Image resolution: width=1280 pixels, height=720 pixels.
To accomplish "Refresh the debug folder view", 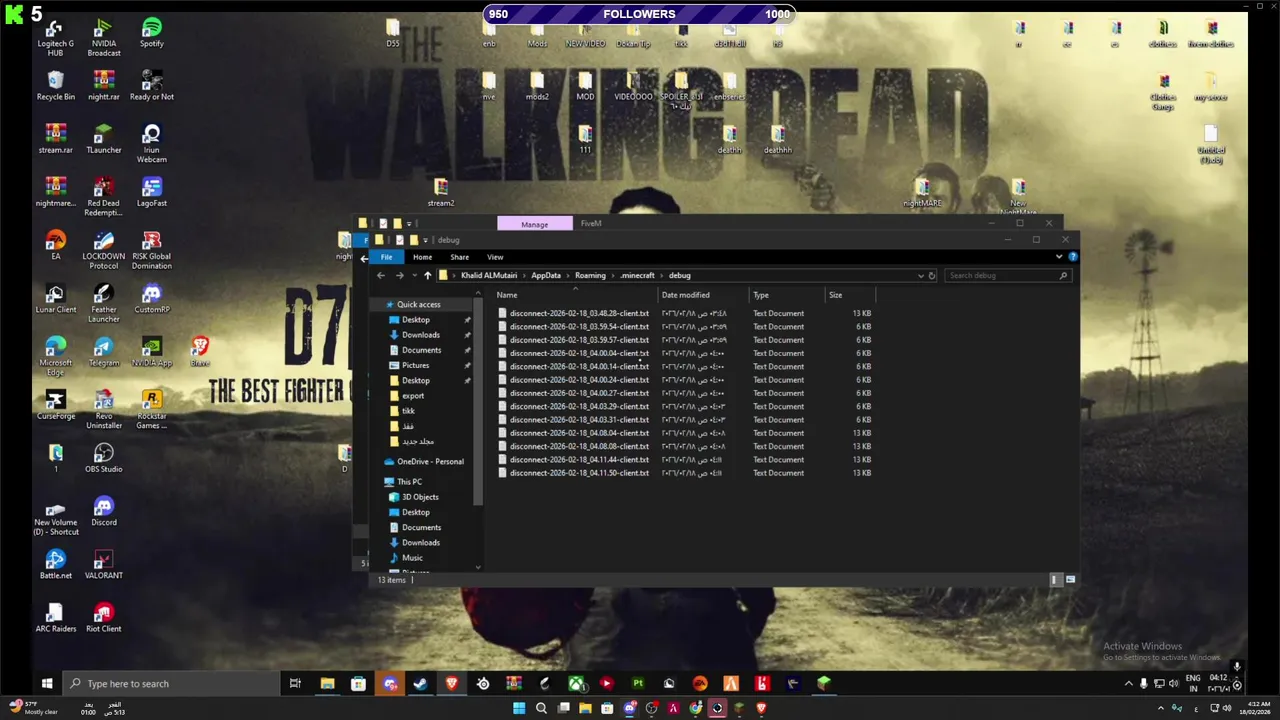I will click(932, 276).
